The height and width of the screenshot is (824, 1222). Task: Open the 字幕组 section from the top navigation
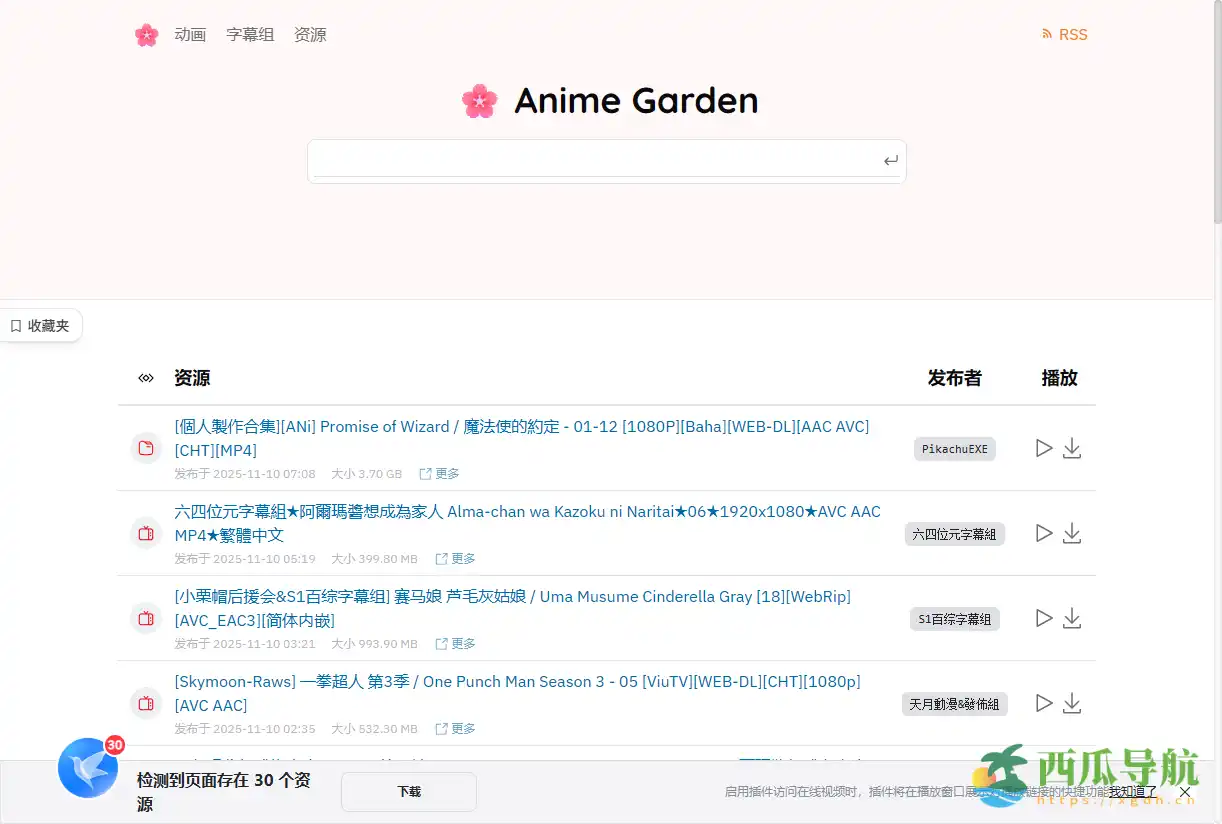pyautogui.click(x=250, y=34)
